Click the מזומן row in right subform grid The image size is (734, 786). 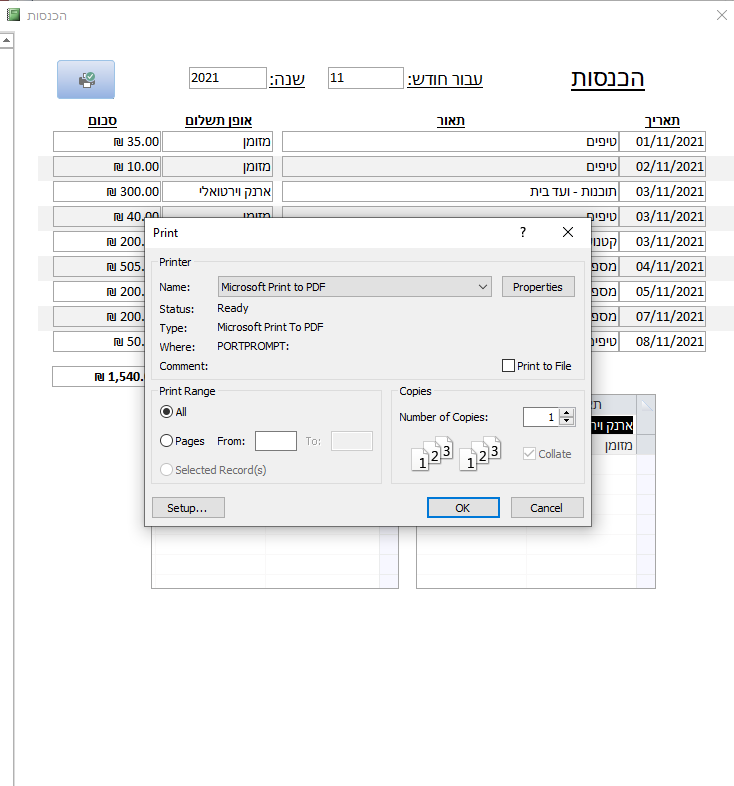pos(614,445)
